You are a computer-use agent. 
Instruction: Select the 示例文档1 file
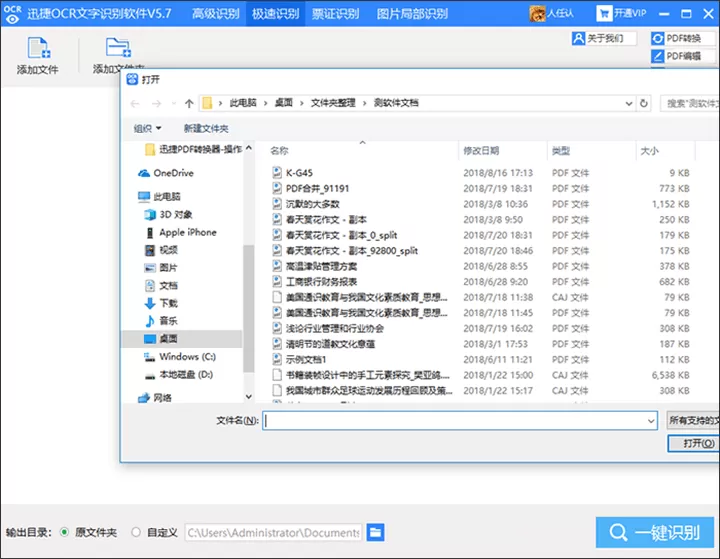(x=299, y=360)
